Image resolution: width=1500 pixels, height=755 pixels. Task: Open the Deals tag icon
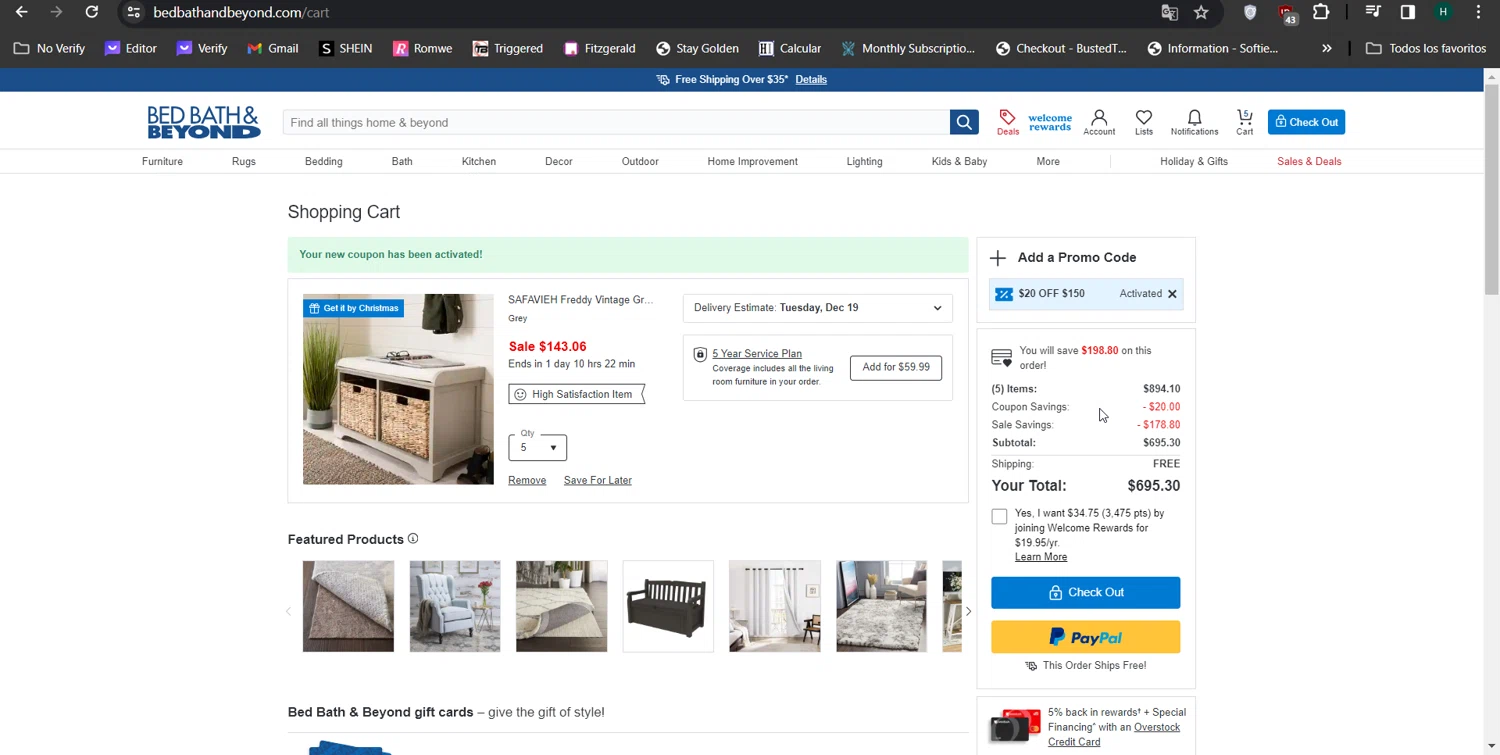coord(1008,122)
